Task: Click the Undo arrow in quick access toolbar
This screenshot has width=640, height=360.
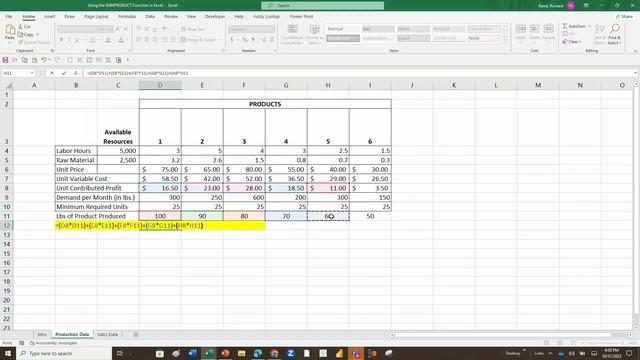Action: pos(44,60)
